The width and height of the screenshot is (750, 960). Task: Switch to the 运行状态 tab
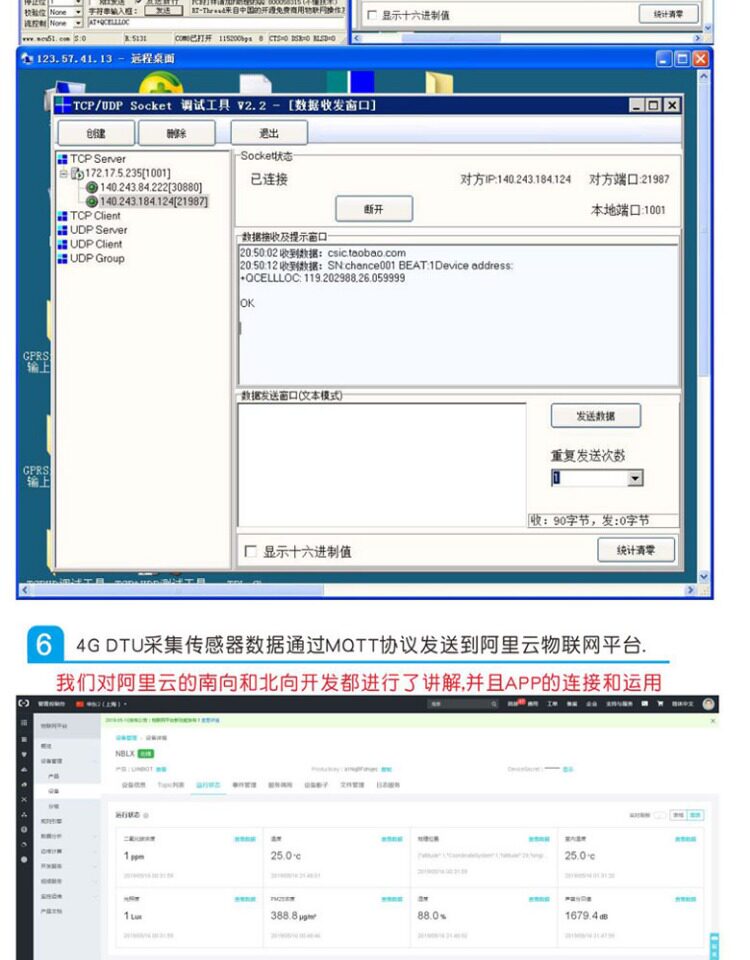pyautogui.click(x=208, y=785)
